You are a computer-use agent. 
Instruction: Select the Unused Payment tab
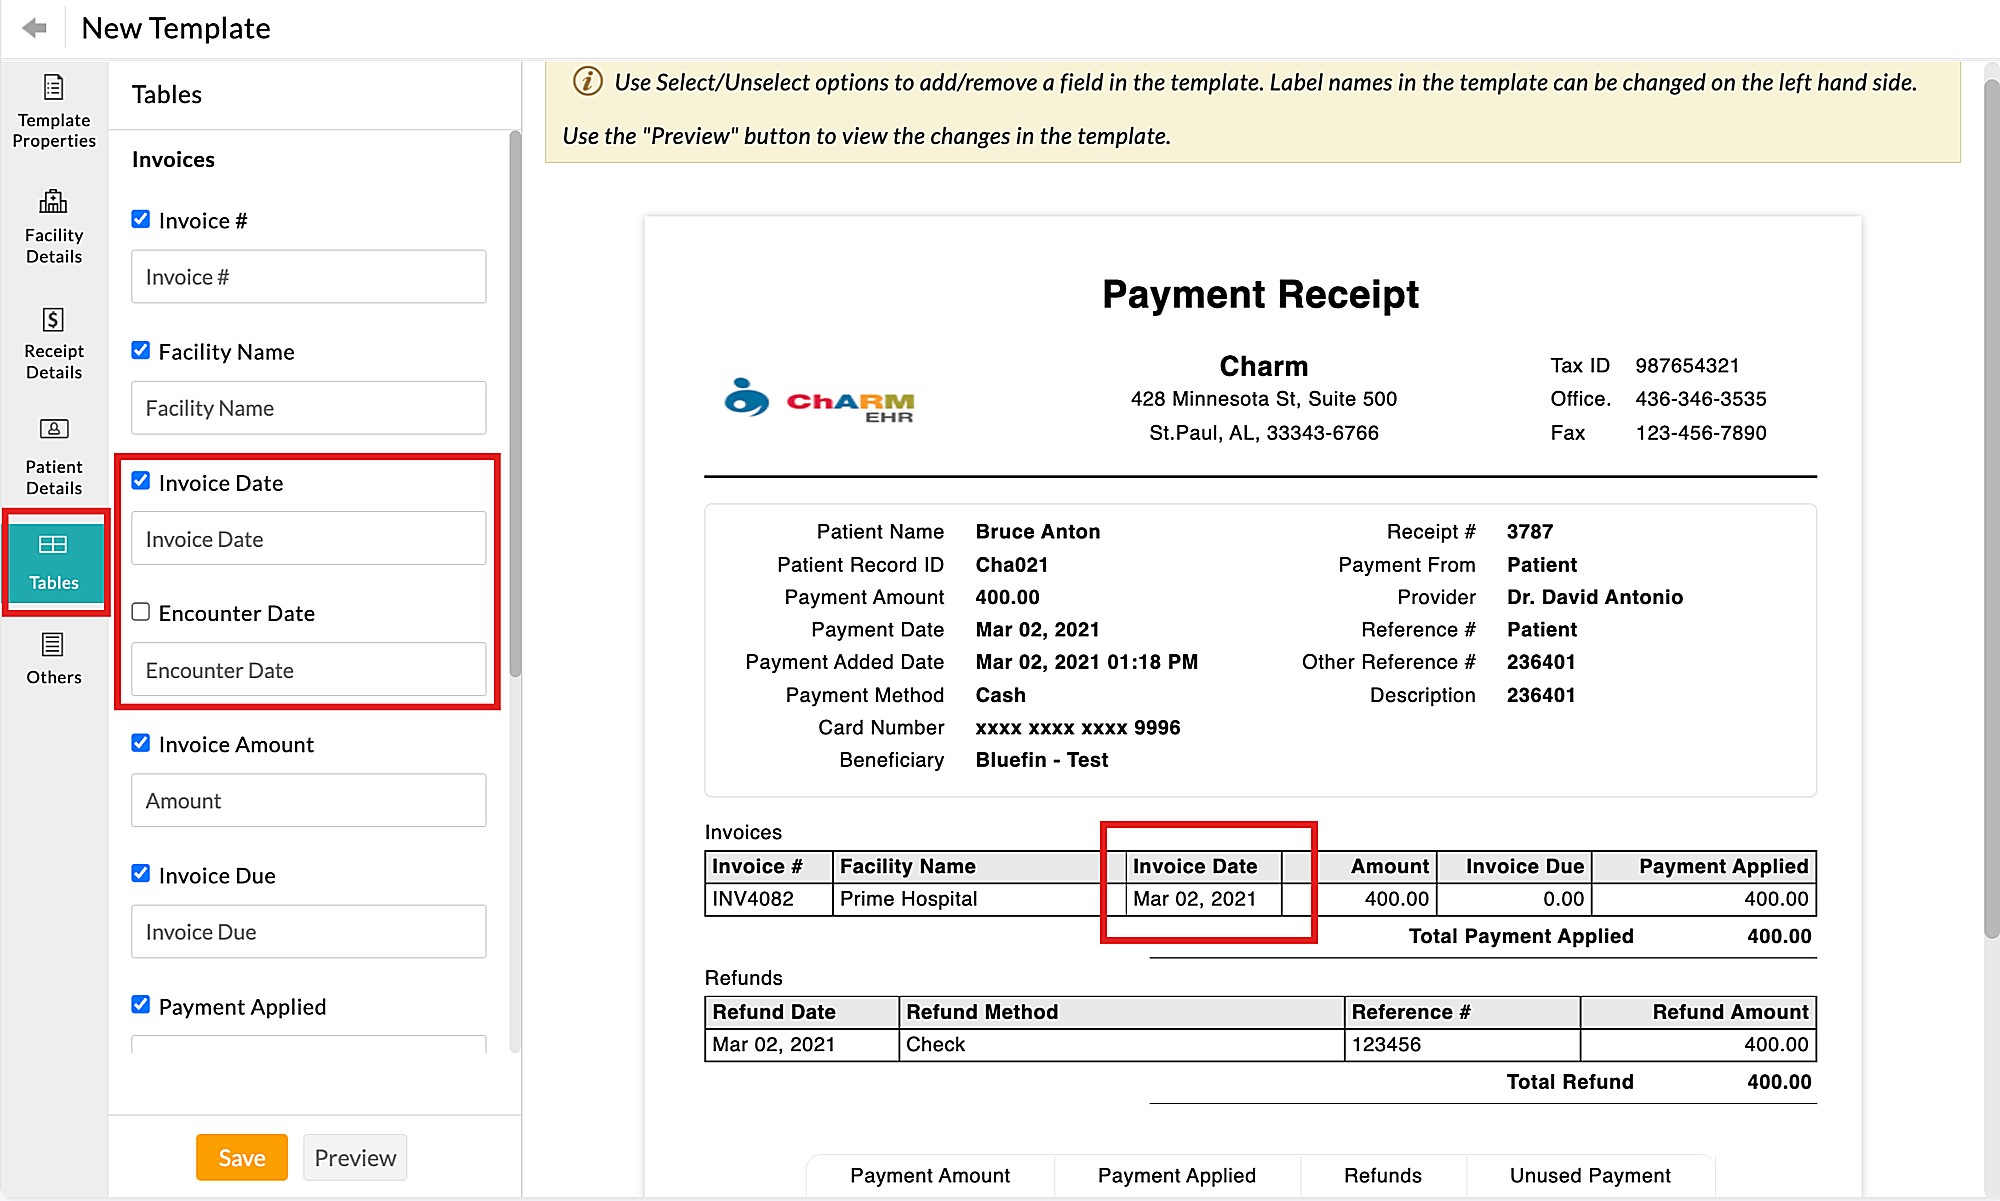tap(1590, 1176)
